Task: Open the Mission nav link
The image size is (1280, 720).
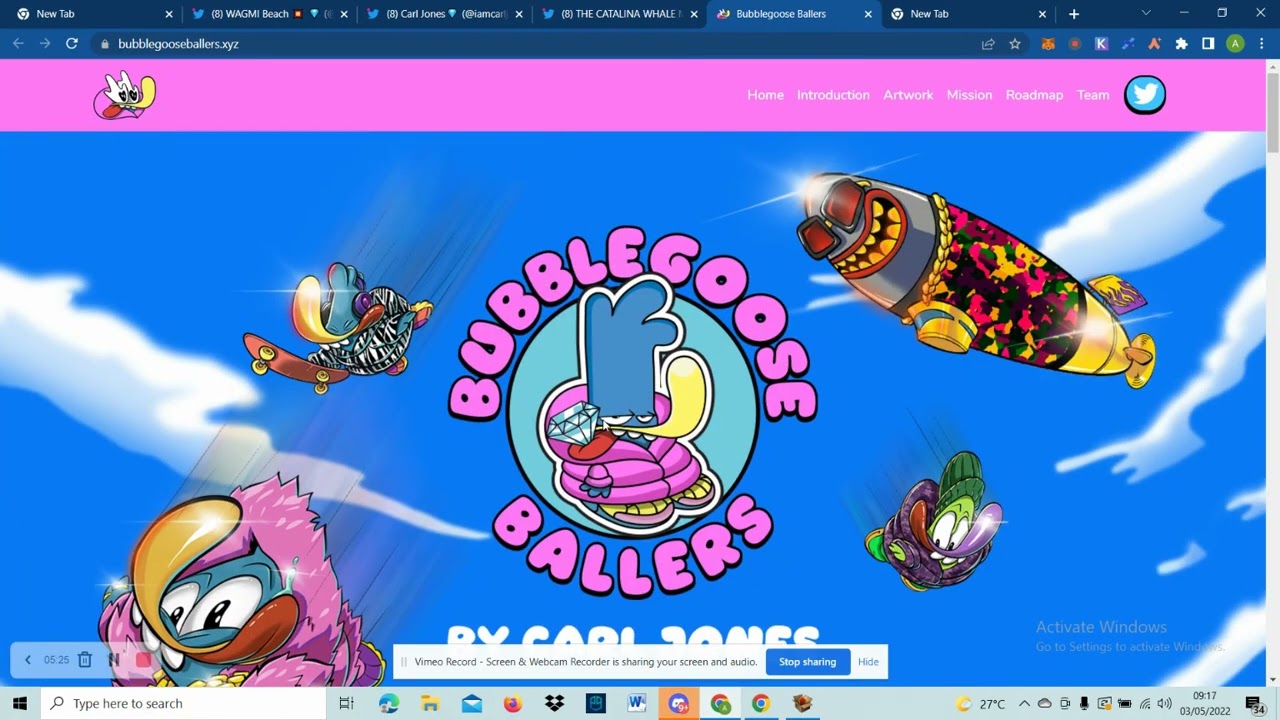Action: click(x=969, y=95)
